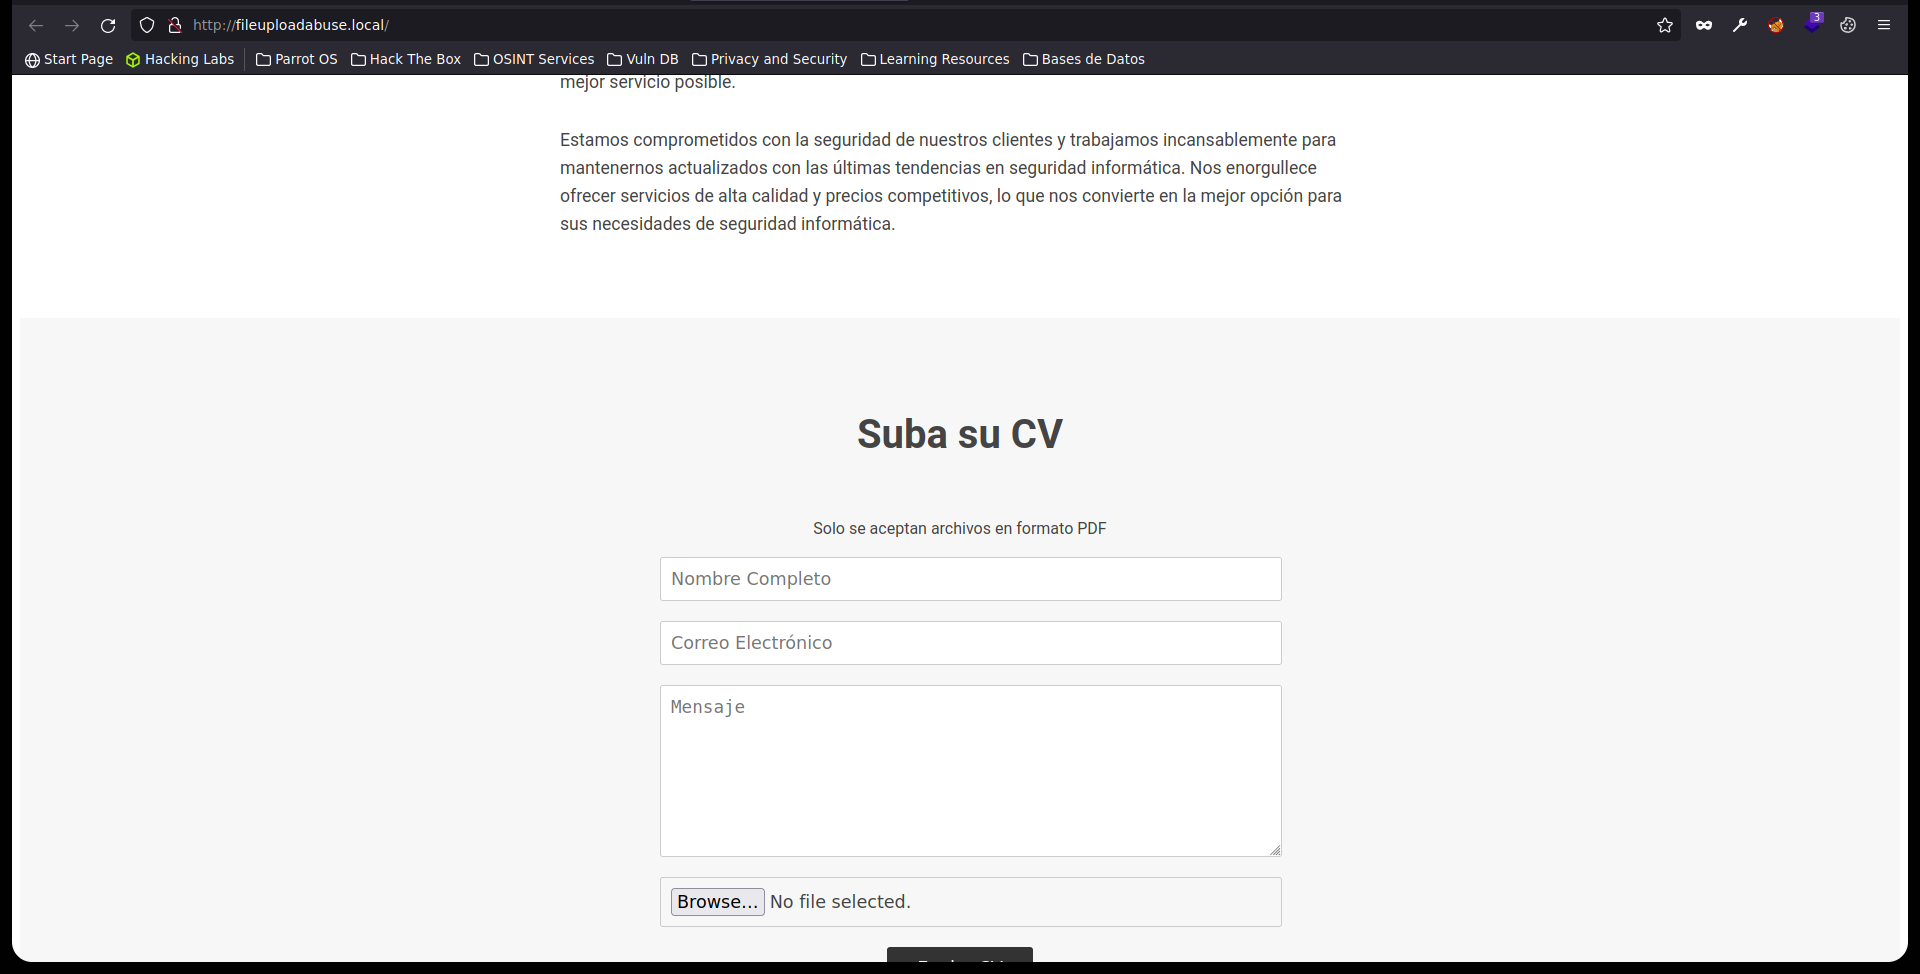Image resolution: width=1920 pixels, height=974 pixels.
Task: Click the Mensaje textarea resize handle
Action: pyautogui.click(x=1273, y=849)
